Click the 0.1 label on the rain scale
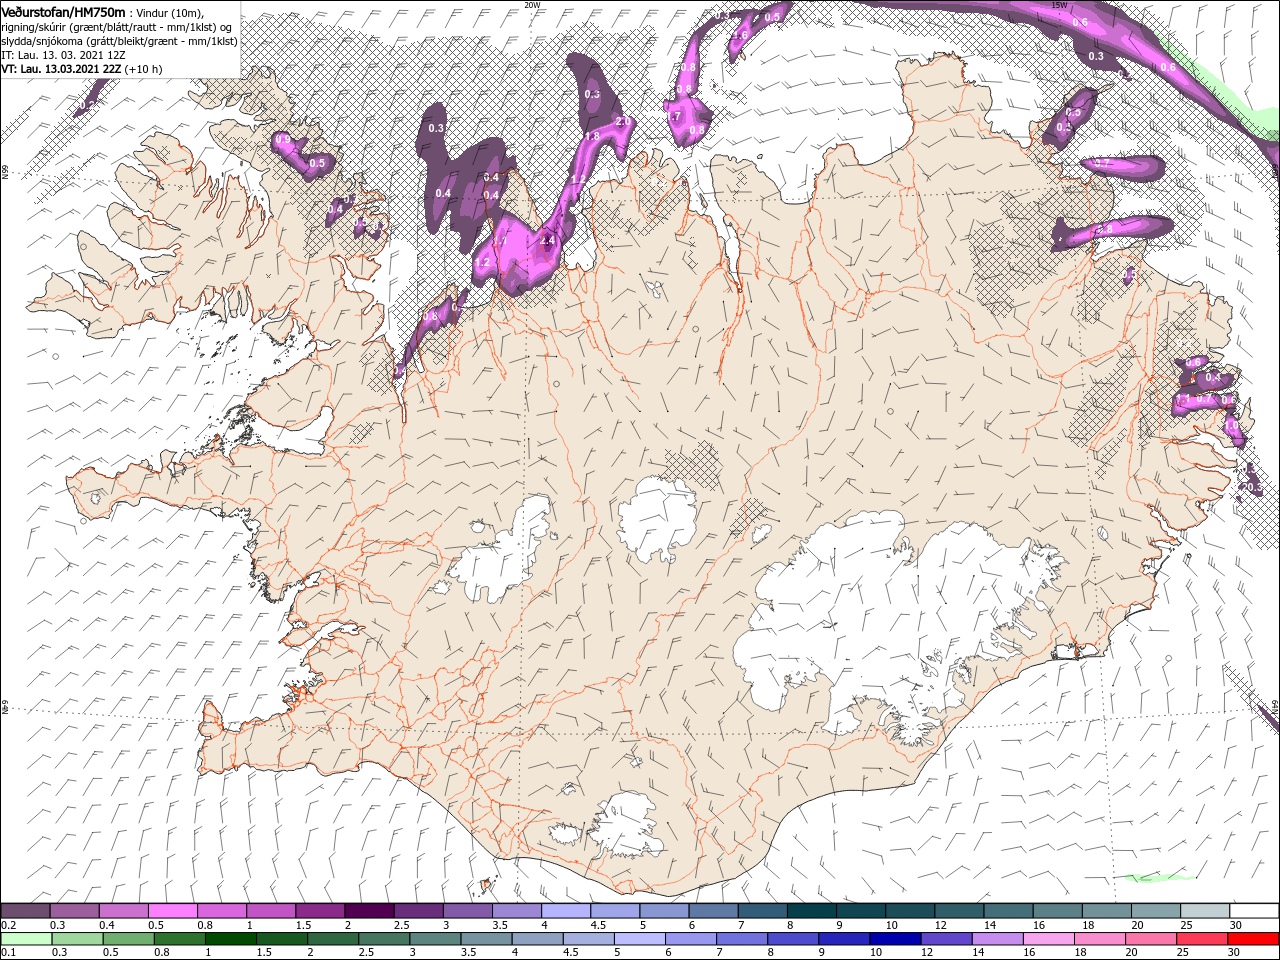 9,952
